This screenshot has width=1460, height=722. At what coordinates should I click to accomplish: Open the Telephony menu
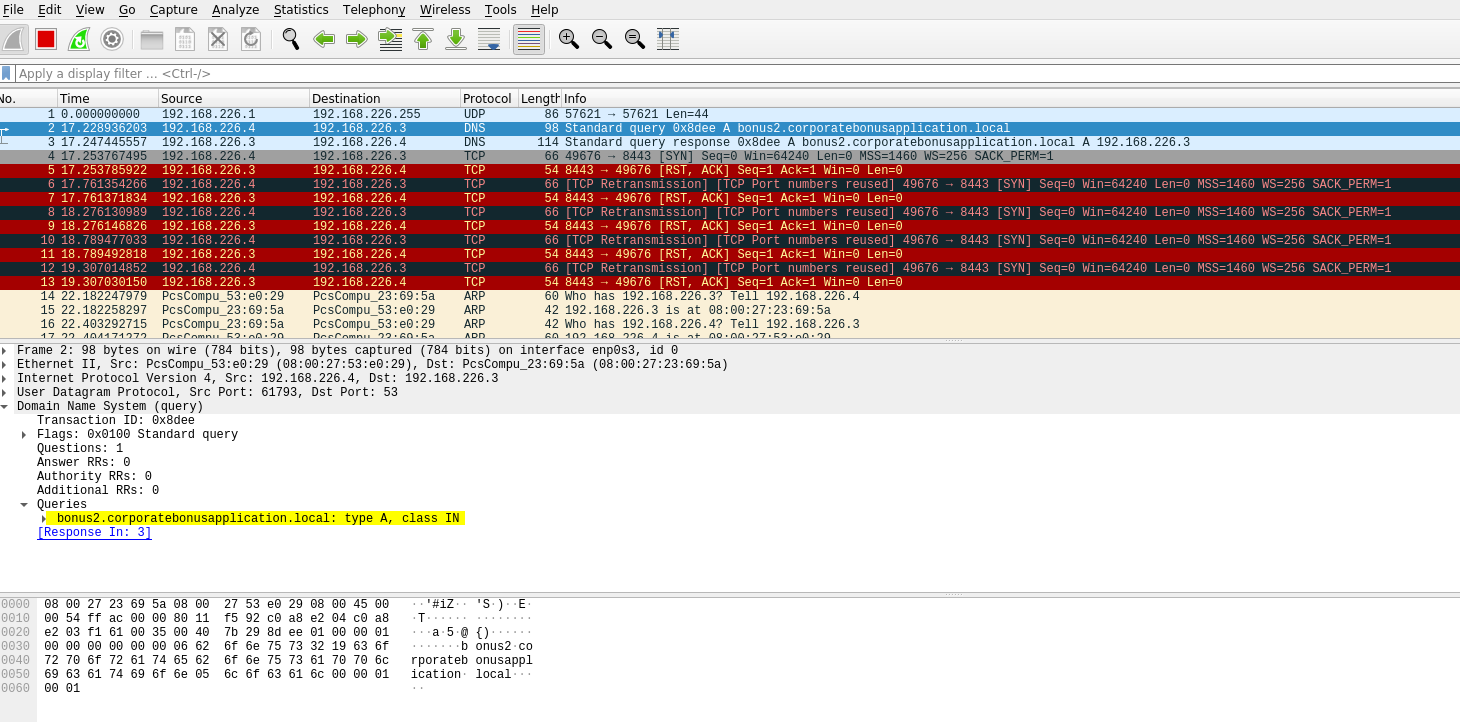click(374, 9)
